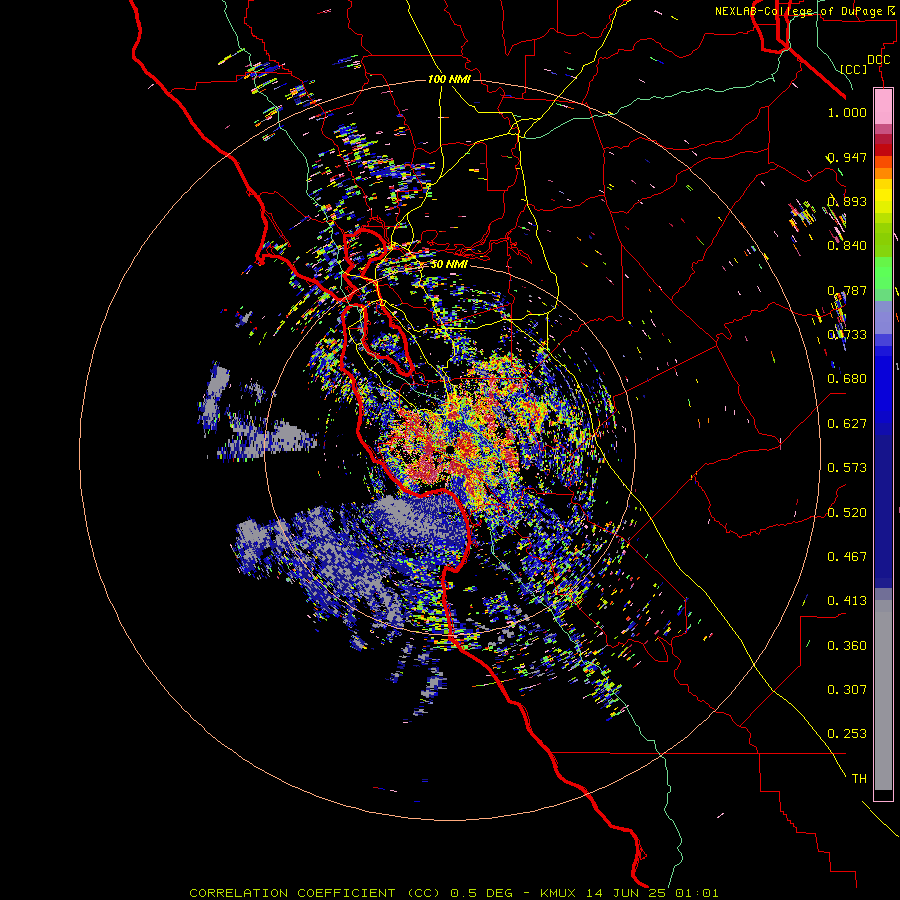Click the 0.413 legend value
900x900 pixels.
[x=847, y=601]
